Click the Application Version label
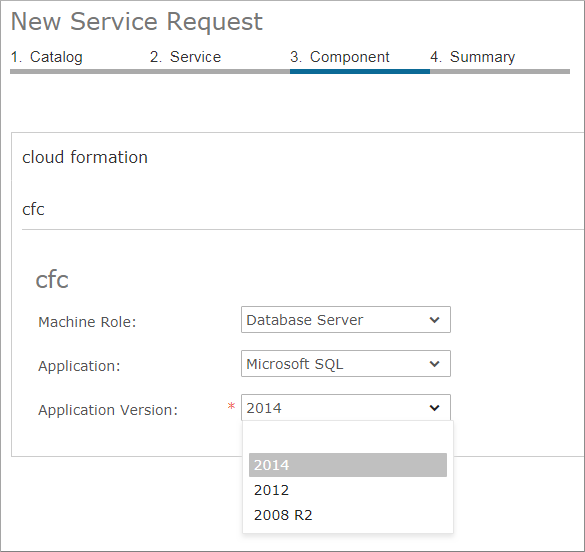 point(108,410)
